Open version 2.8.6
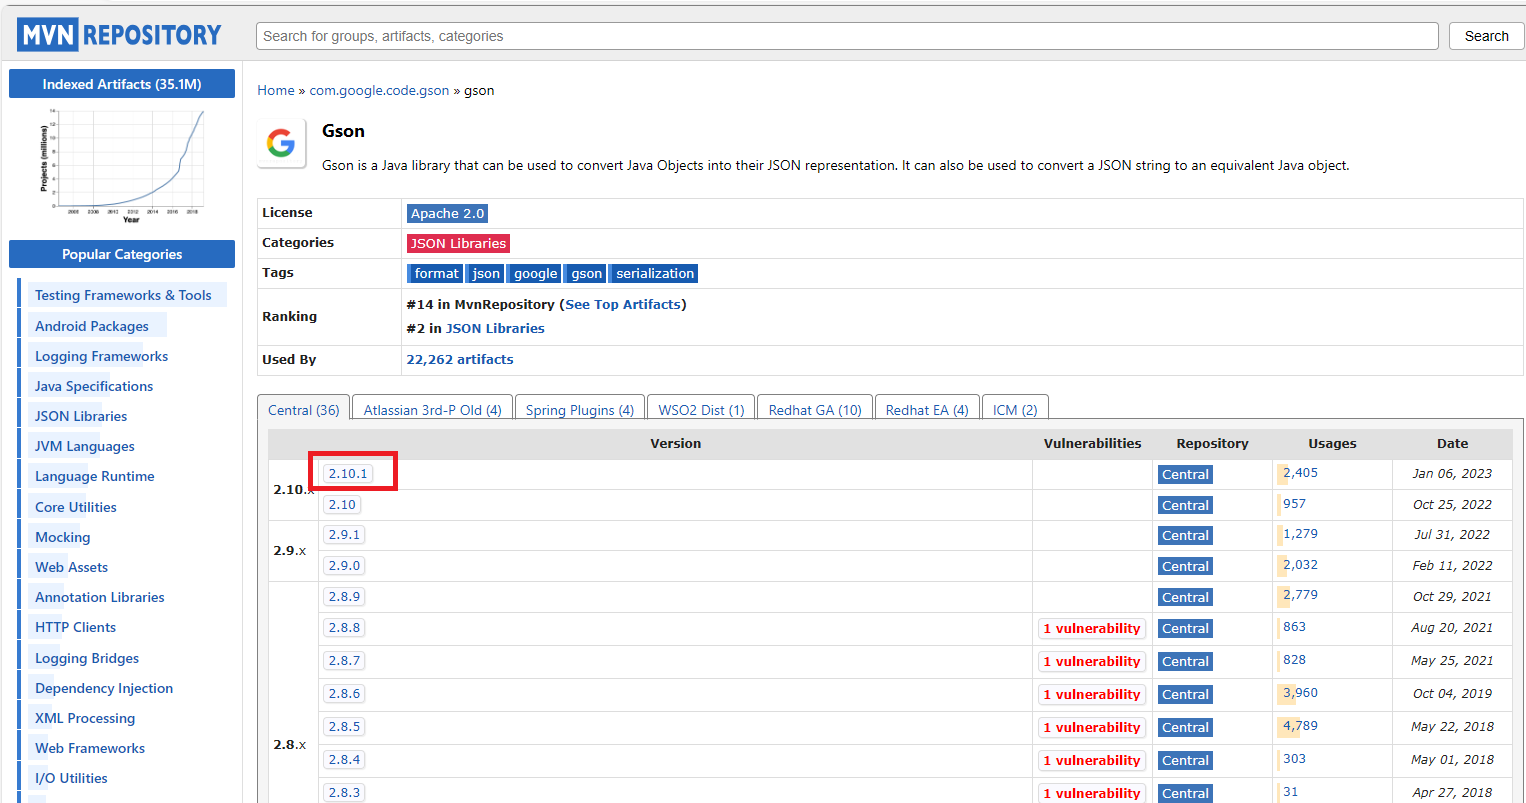This screenshot has width=1526, height=803. (344, 693)
